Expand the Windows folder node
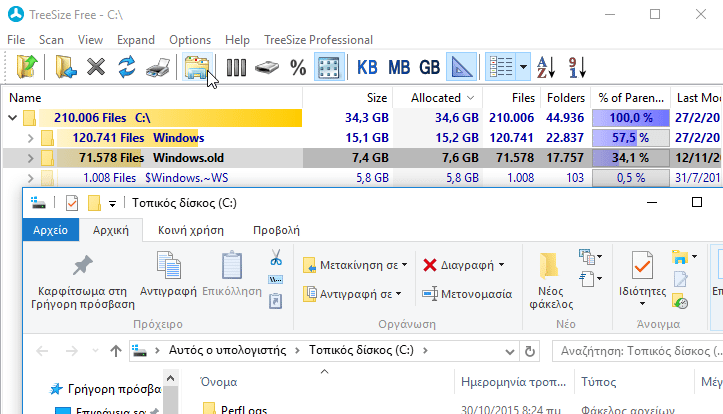 (30, 138)
